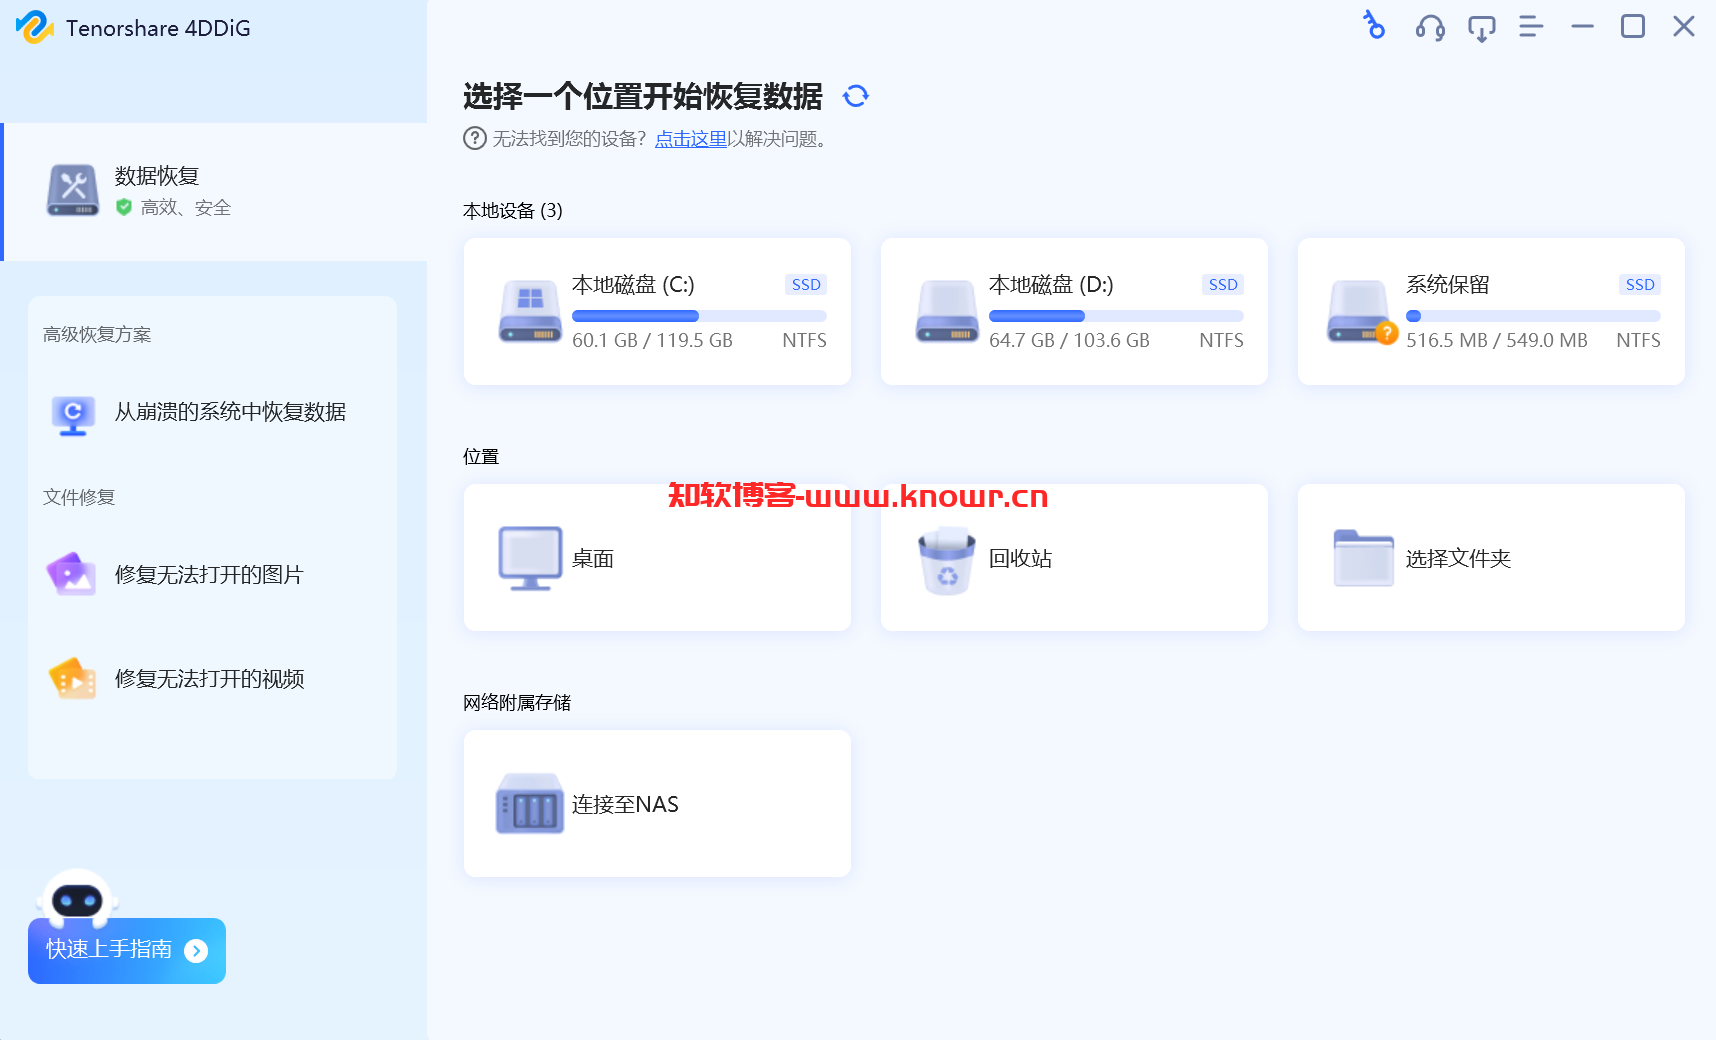Click the 文件修复 section label
The height and width of the screenshot is (1040, 1716).
(x=79, y=498)
